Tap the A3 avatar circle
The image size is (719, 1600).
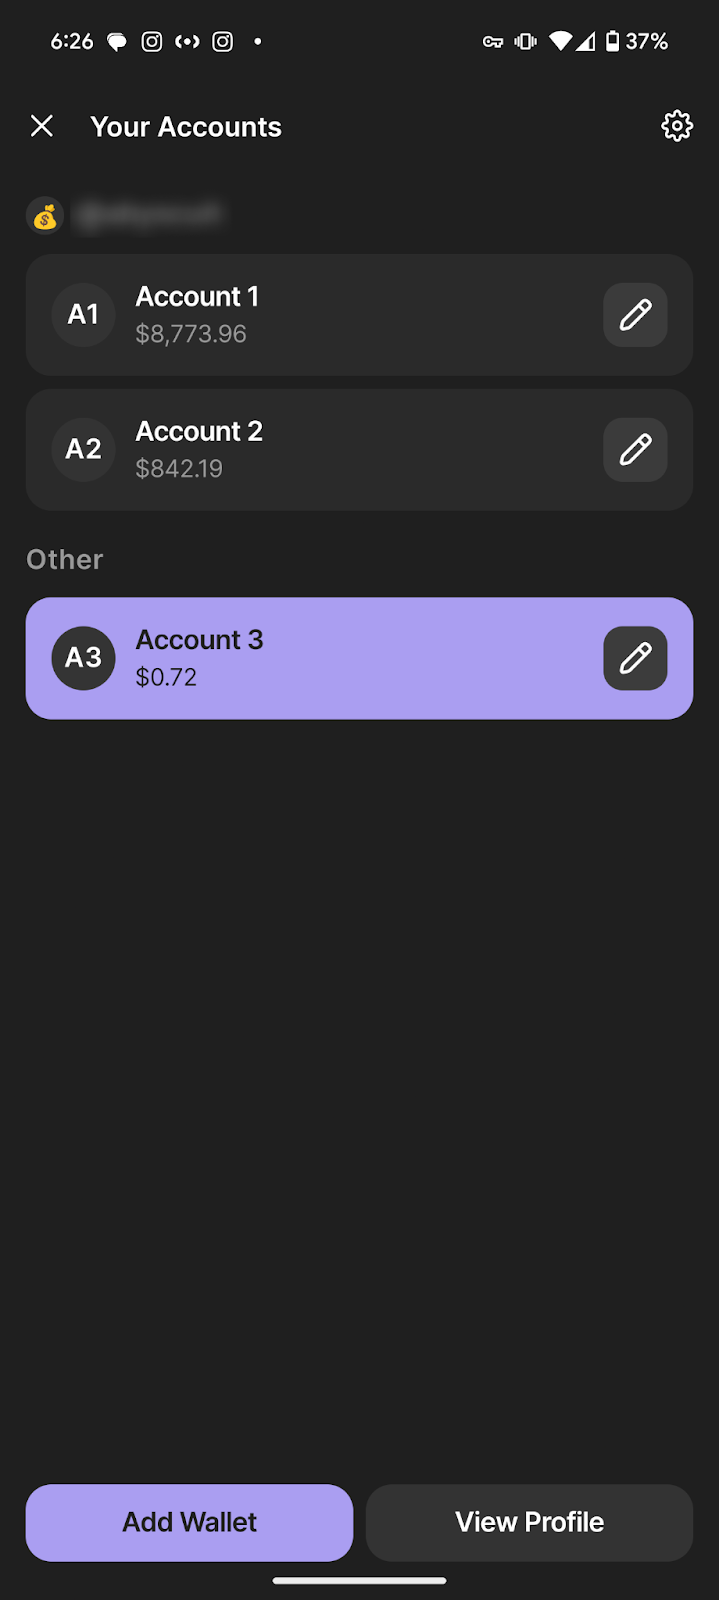(x=83, y=658)
